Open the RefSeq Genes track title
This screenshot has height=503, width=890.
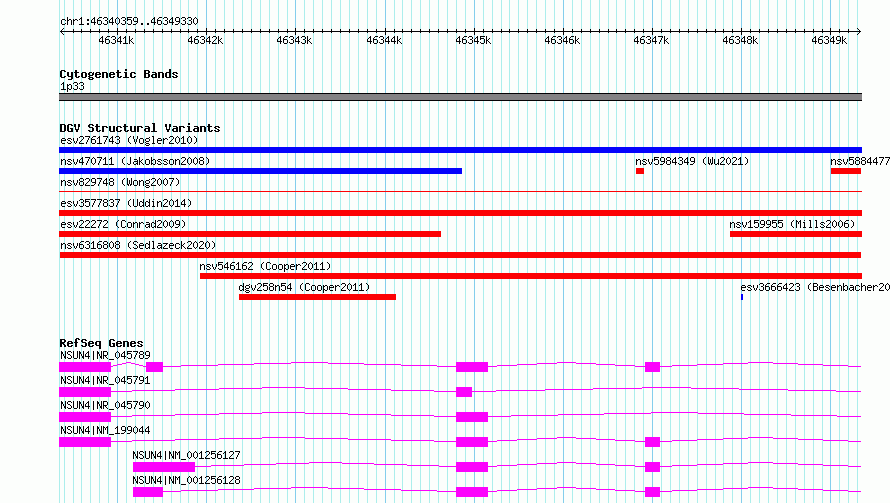[101, 343]
